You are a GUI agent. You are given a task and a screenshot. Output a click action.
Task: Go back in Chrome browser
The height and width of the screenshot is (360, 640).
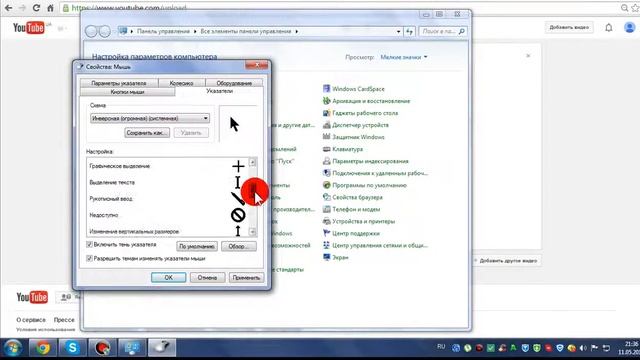pyautogui.click(x=8, y=8)
